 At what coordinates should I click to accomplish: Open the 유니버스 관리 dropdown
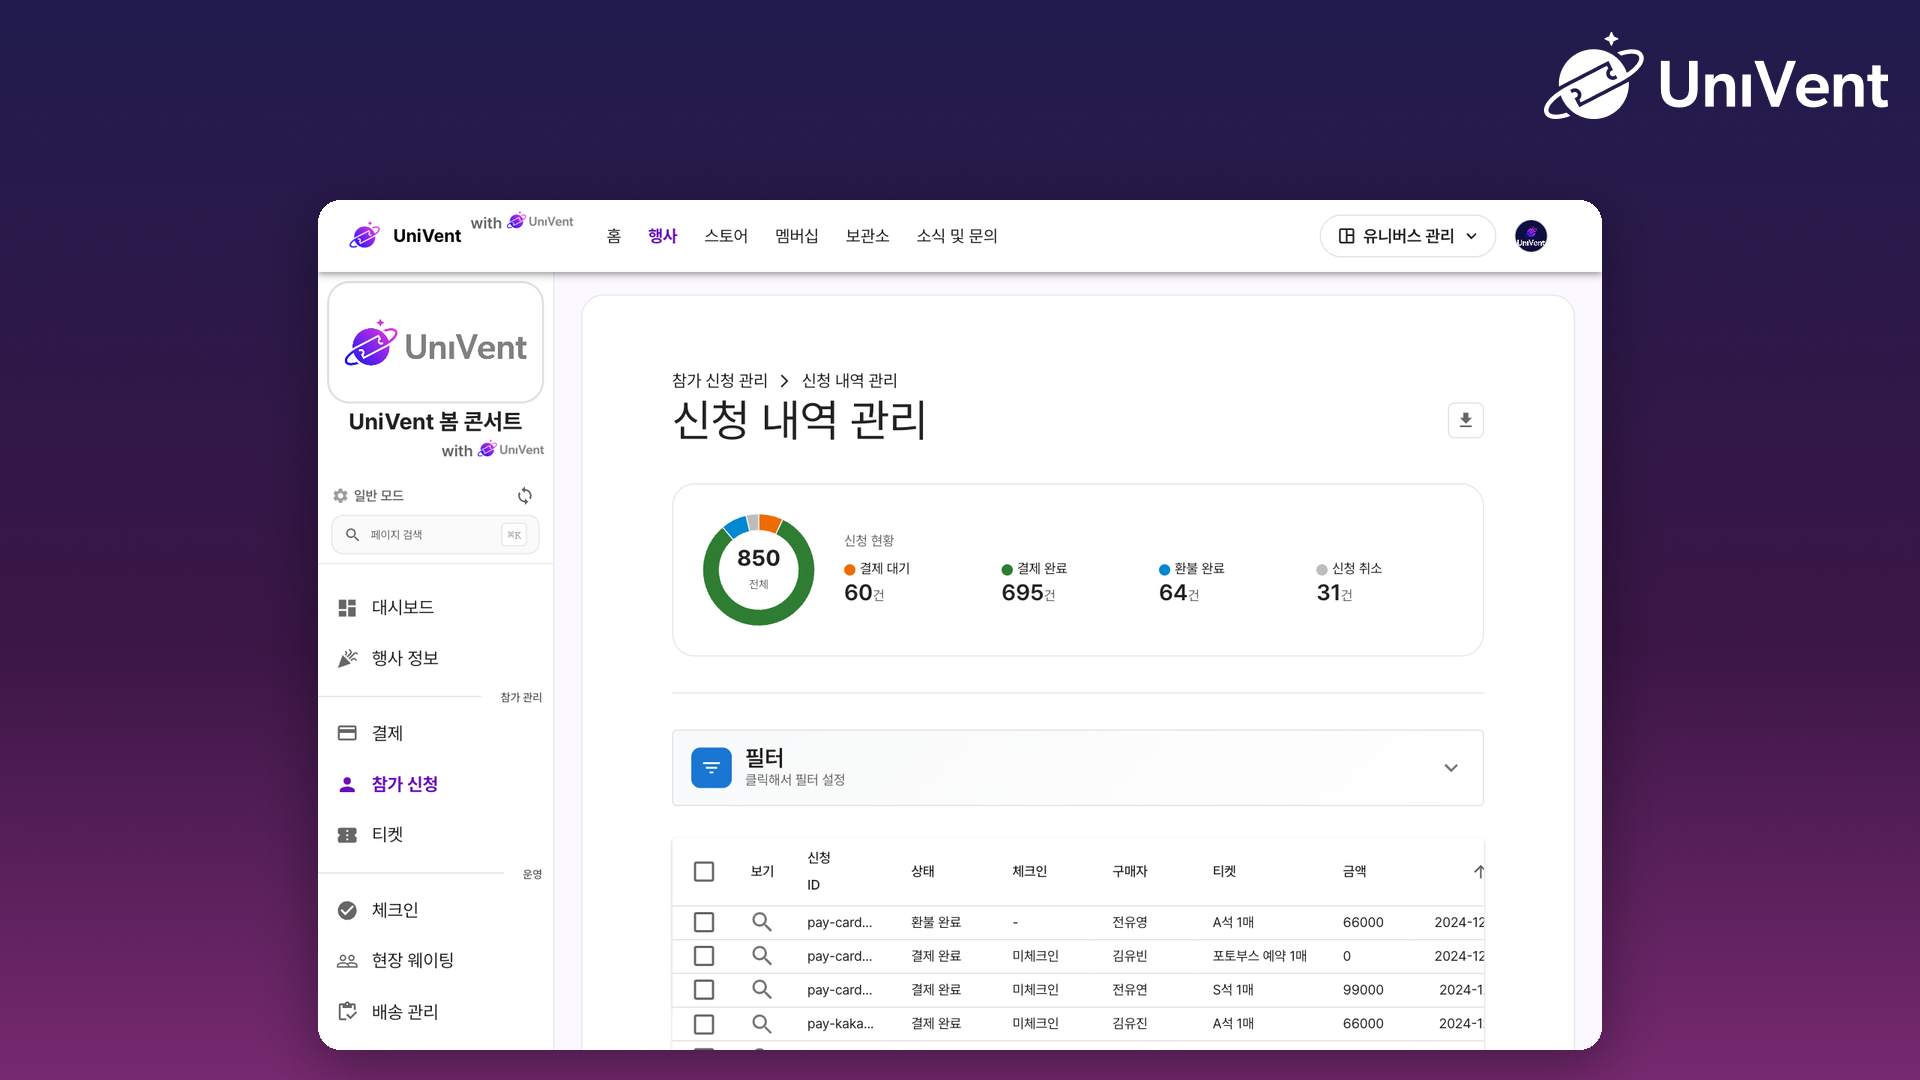click(x=1408, y=236)
